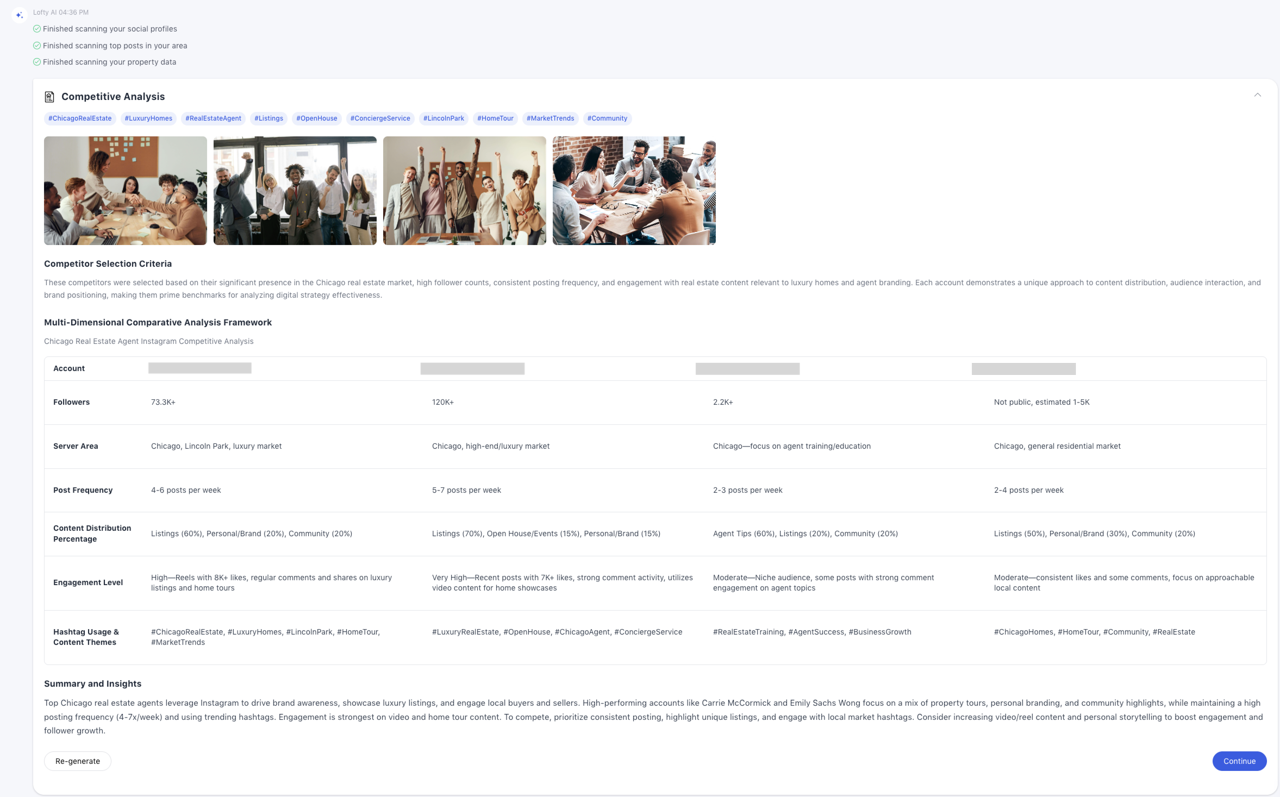Open the second photo of standing colleagues
Viewport: 1280px width, 797px height.
(x=295, y=191)
